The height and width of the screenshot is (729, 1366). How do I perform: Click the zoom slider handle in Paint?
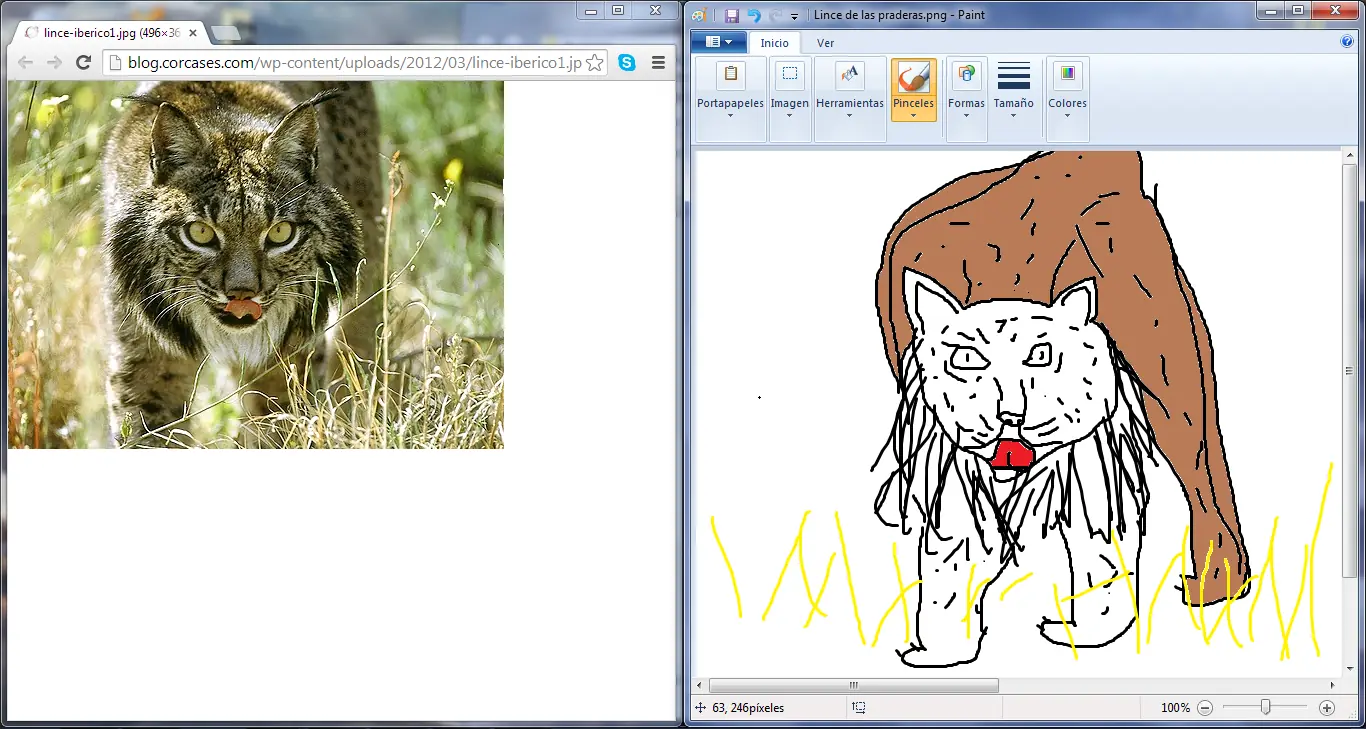click(x=1265, y=708)
